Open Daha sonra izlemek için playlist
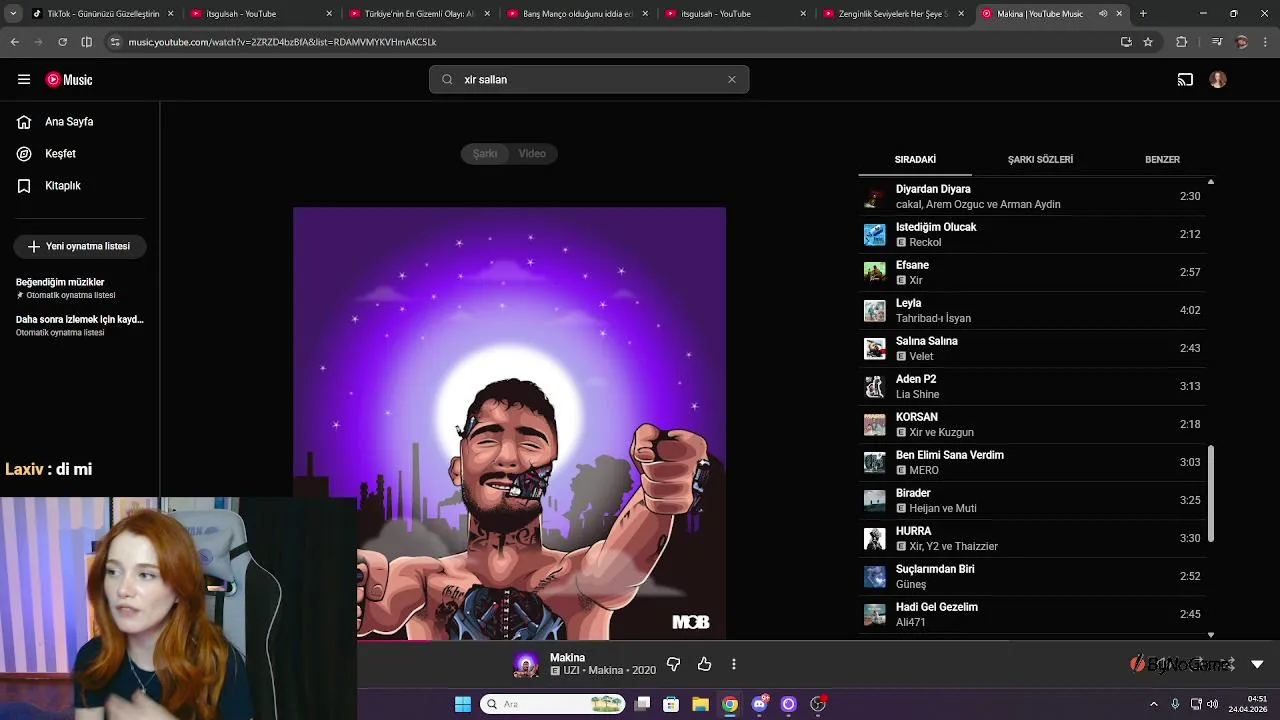The height and width of the screenshot is (720, 1280). (x=80, y=325)
